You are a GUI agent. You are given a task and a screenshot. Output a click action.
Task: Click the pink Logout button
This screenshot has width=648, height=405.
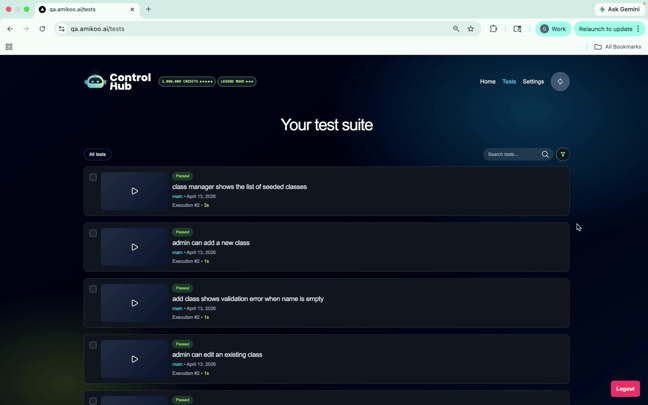point(625,389)
